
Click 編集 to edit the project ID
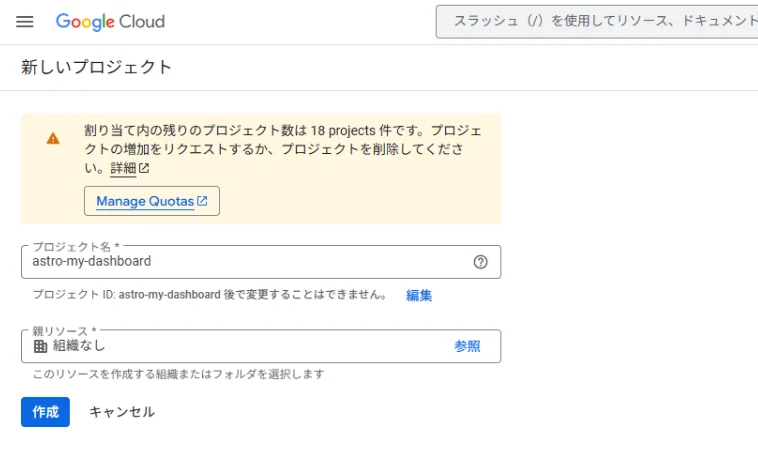click(419, 295)
